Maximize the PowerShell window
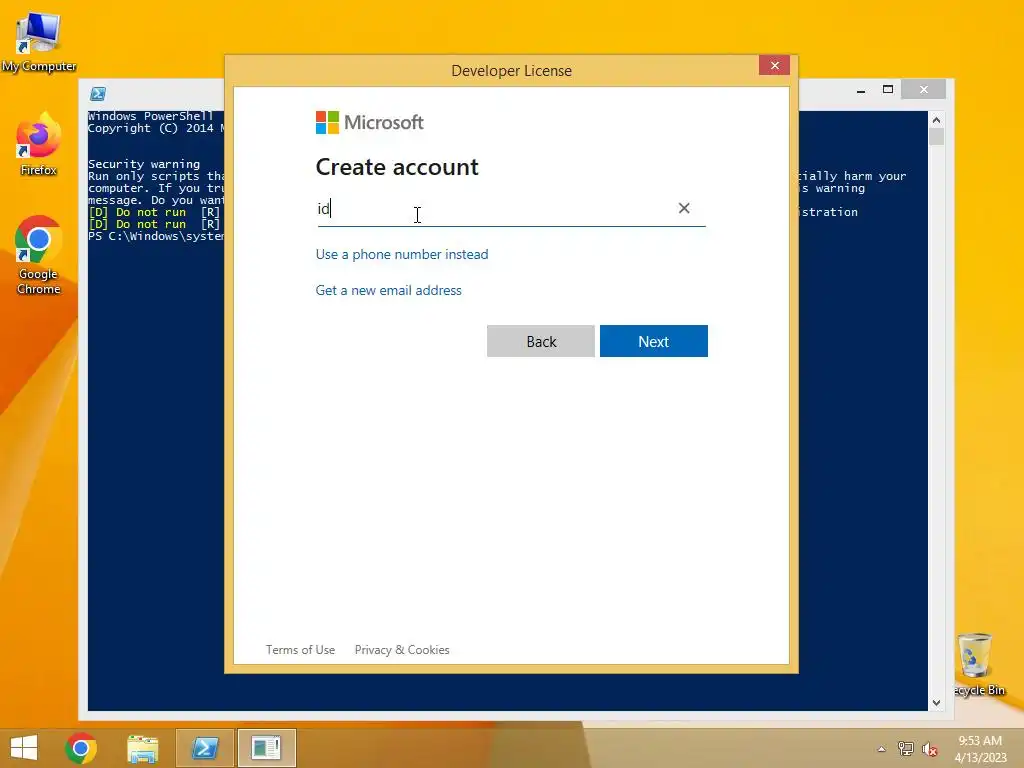The height and width of the screenshot is (768, 1024). click(888, 89)
